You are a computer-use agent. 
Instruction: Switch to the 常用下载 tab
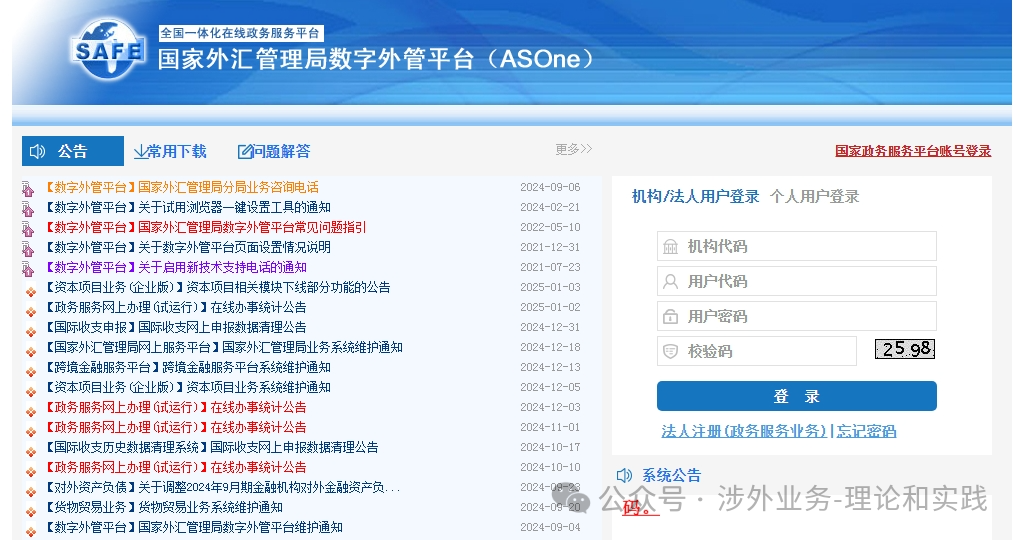pos(170,152)
